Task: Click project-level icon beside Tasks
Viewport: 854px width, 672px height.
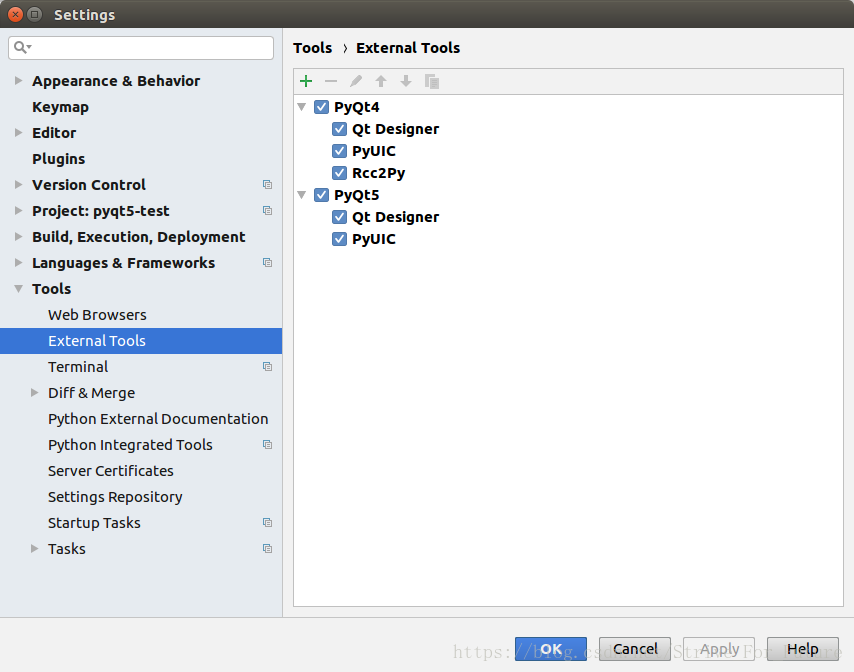Action: 267,548
